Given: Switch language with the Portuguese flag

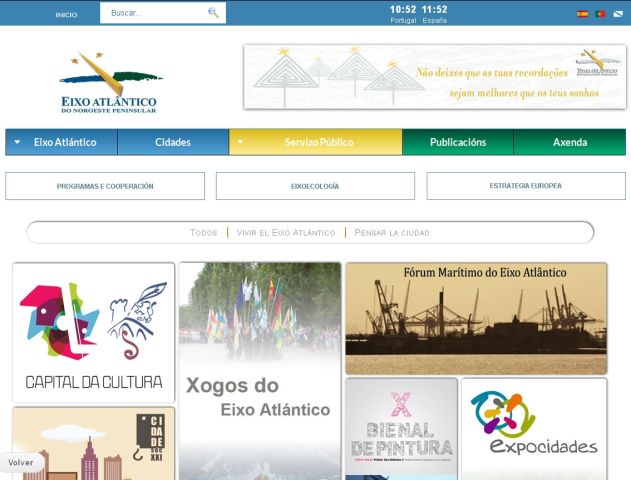Looking at the screenshot, I should tap(600, 14).
